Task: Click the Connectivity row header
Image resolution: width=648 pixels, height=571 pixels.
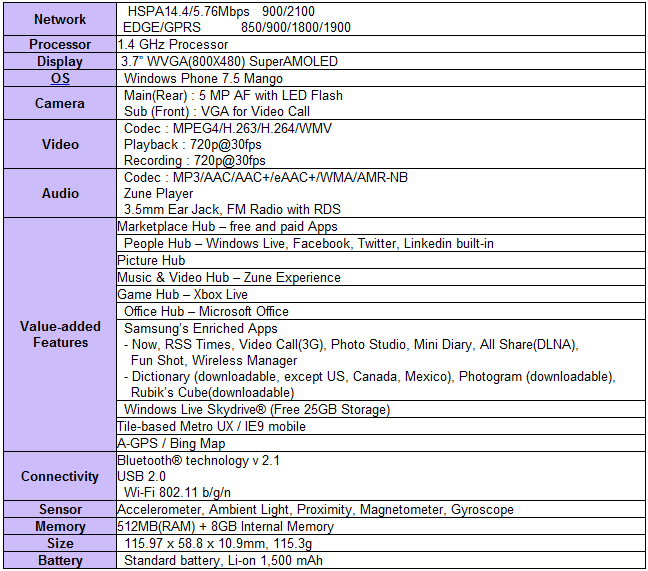Action: tap(60, 476)
